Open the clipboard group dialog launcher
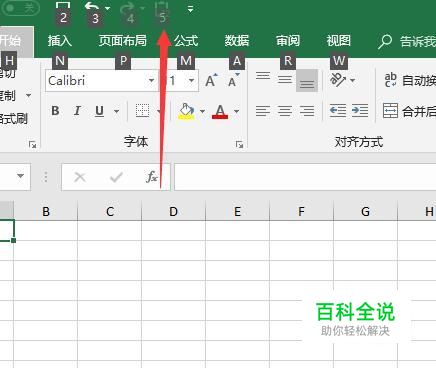This screenshot has width=436, height=368. pyautogui.click(x=32, y=144)
